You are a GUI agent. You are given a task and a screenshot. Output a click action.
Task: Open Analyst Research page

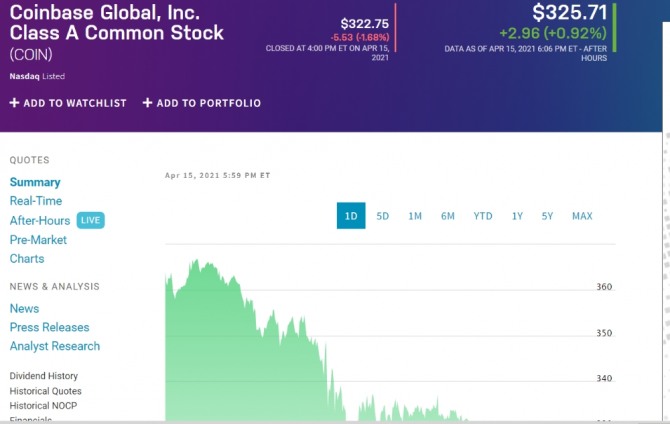(x=55, y=346)
